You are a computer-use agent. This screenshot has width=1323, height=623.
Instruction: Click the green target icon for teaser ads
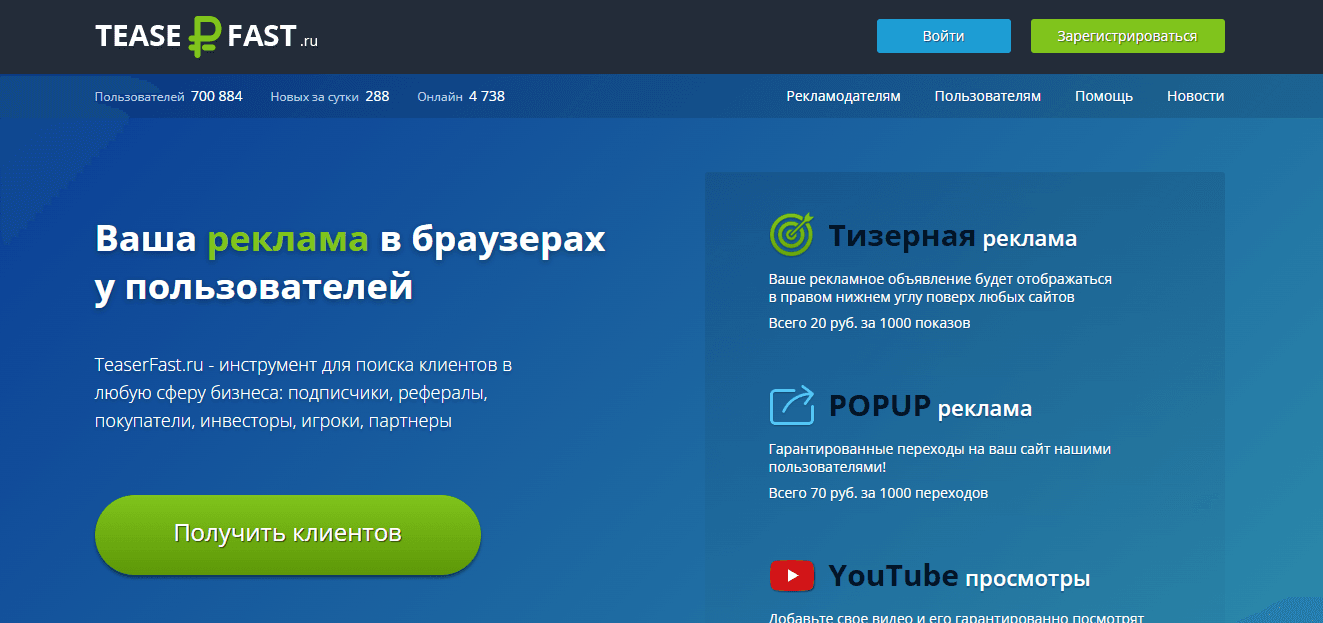coord(791,236)
